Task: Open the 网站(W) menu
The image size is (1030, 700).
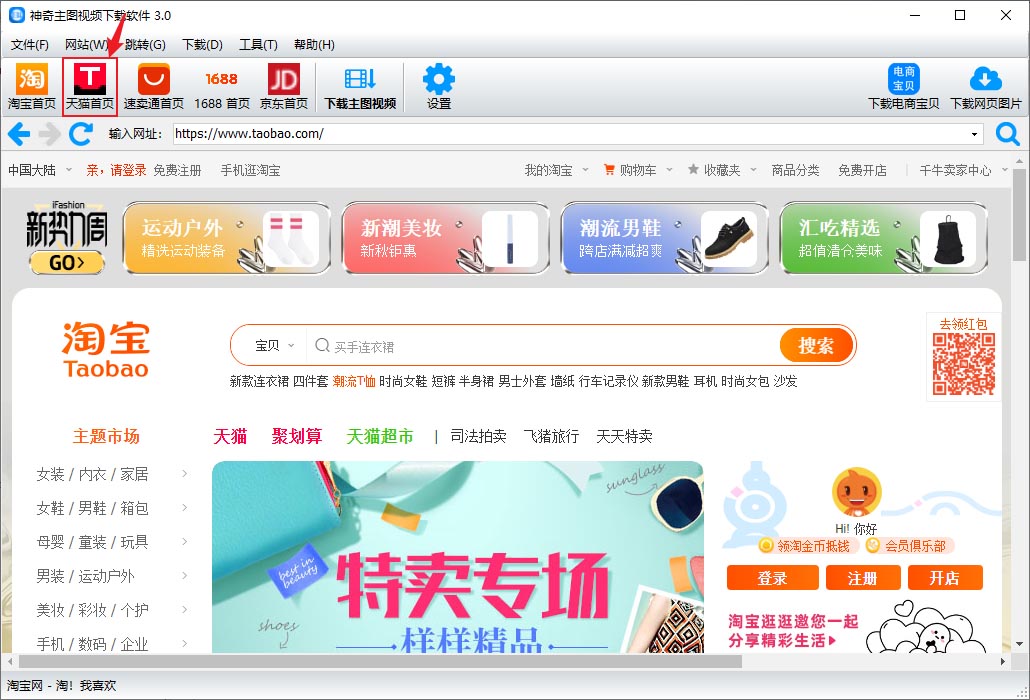Action: [x=86, y=45]
